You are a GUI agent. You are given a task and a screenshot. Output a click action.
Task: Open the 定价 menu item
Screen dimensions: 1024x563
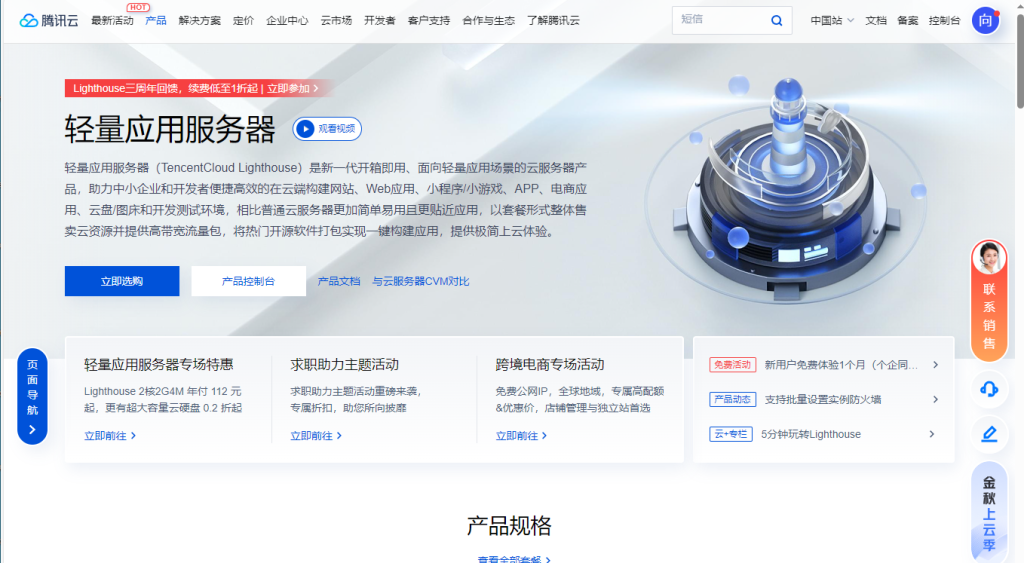(x=243, y=21)
